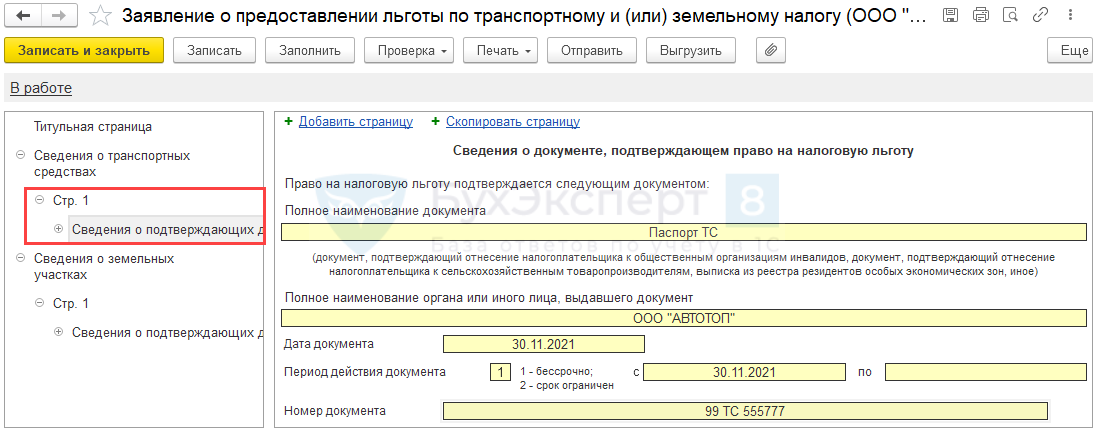Viewport: 1095px width, 430px height.
Task: Open attached files with paperclip button
Action: (x=770, y=51)
